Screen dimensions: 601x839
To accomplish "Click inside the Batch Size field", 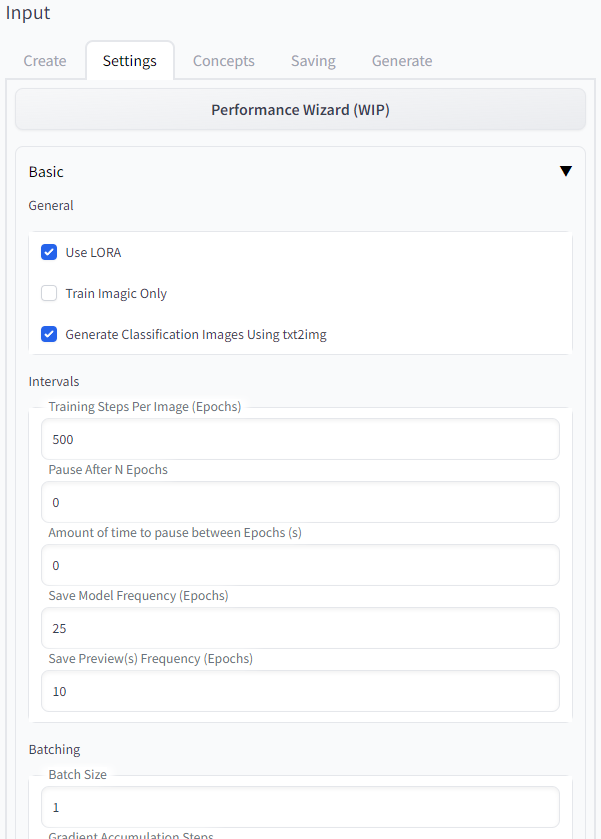I will coord(300,807).
